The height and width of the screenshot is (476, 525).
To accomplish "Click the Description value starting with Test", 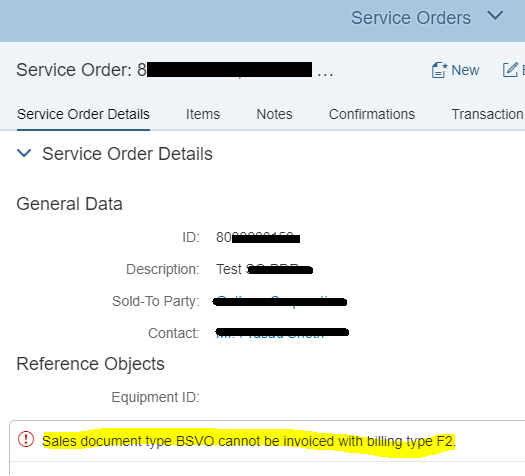I will coord(265,269).
